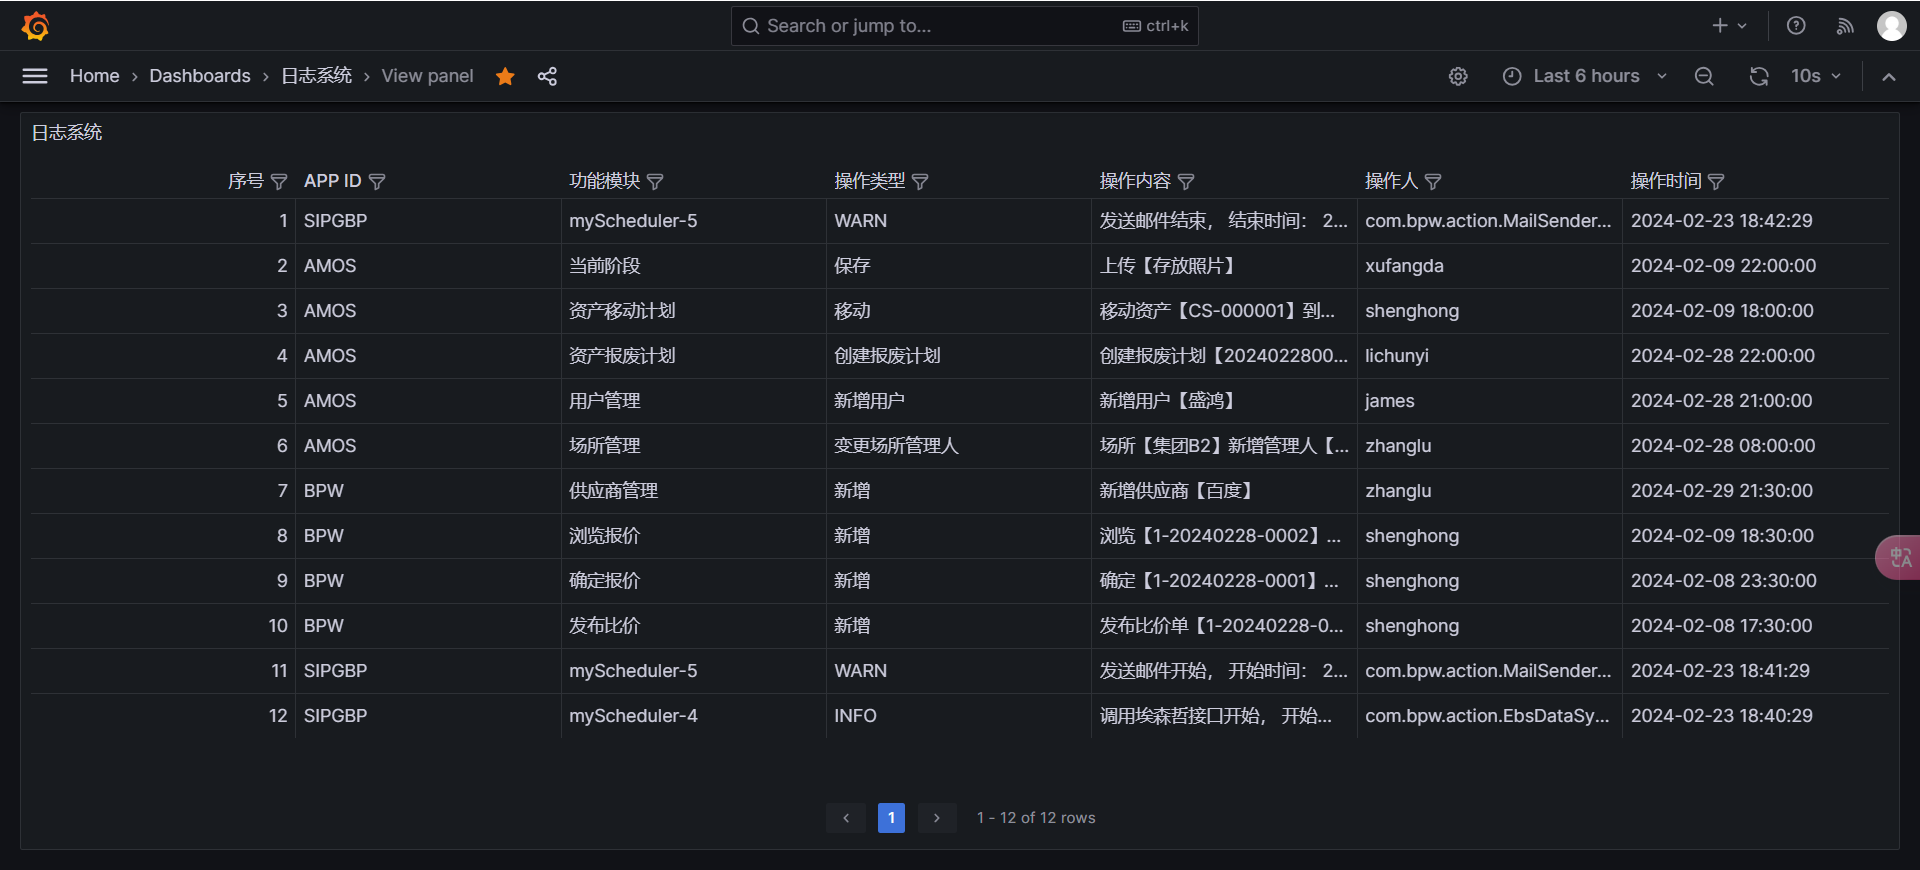Expand the plus new-item dropdown

1728,26
